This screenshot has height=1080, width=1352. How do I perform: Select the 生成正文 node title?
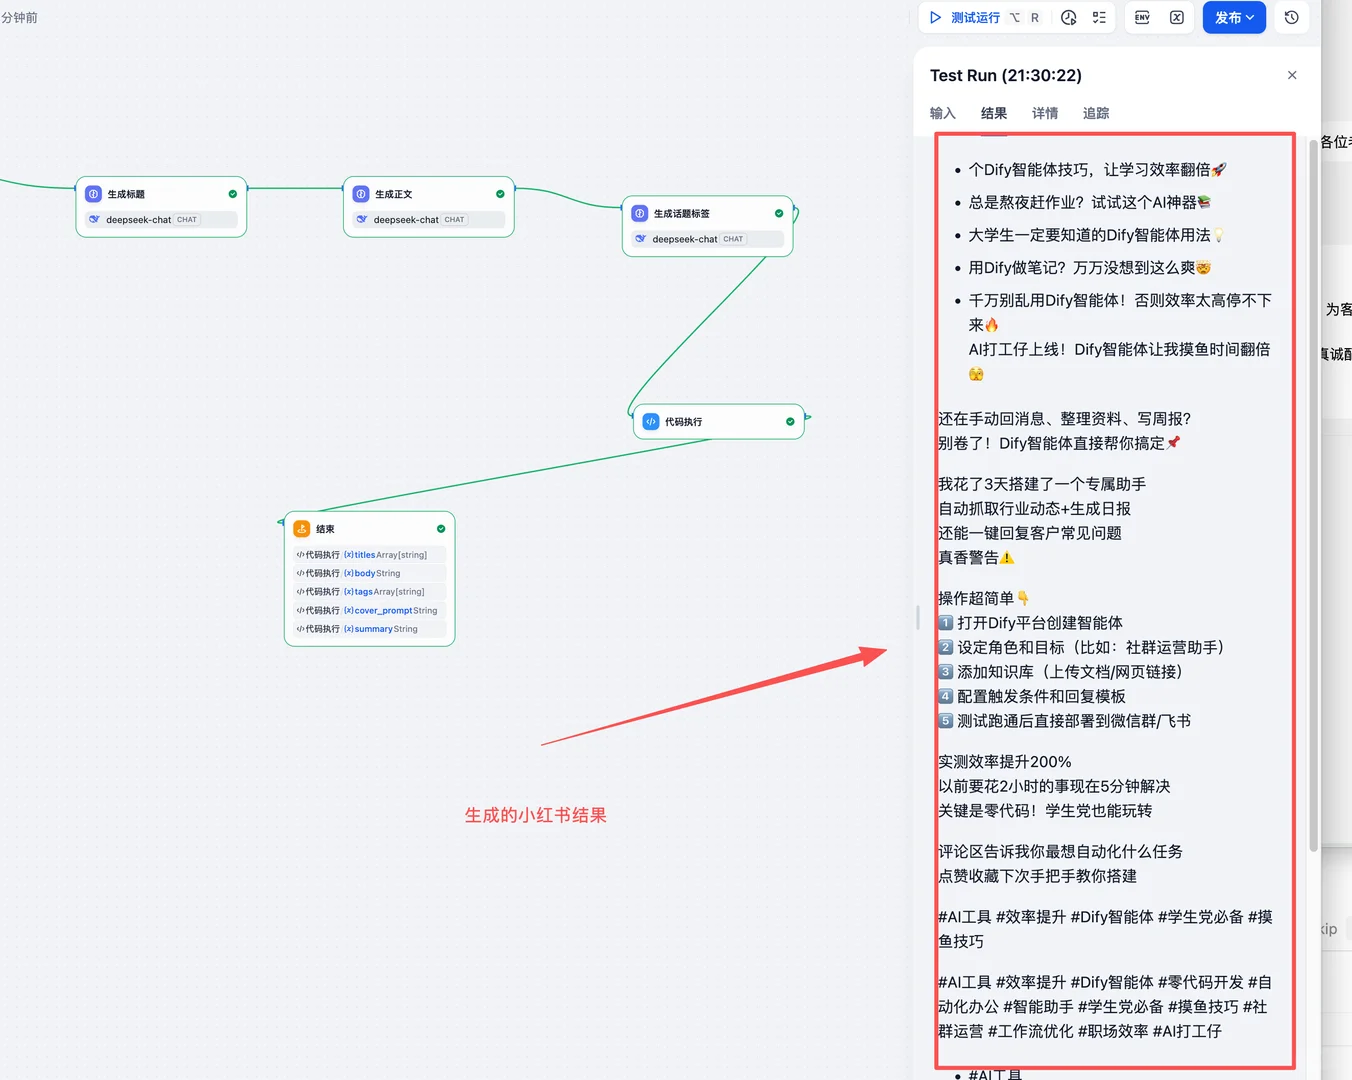[393, 194]
